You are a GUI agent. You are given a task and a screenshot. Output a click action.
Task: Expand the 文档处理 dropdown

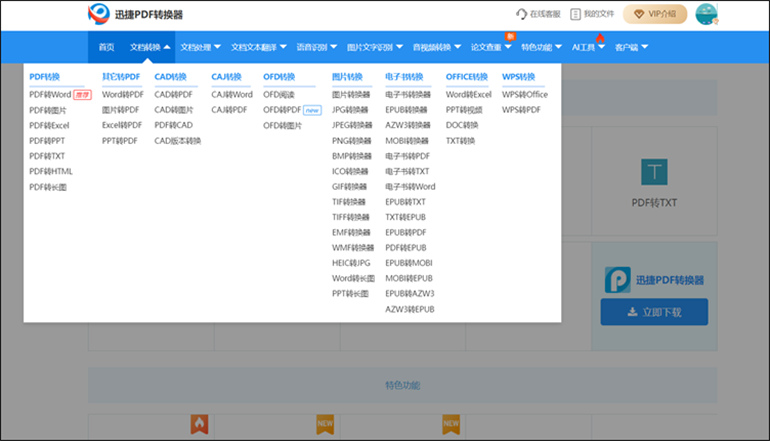point(200,47)
